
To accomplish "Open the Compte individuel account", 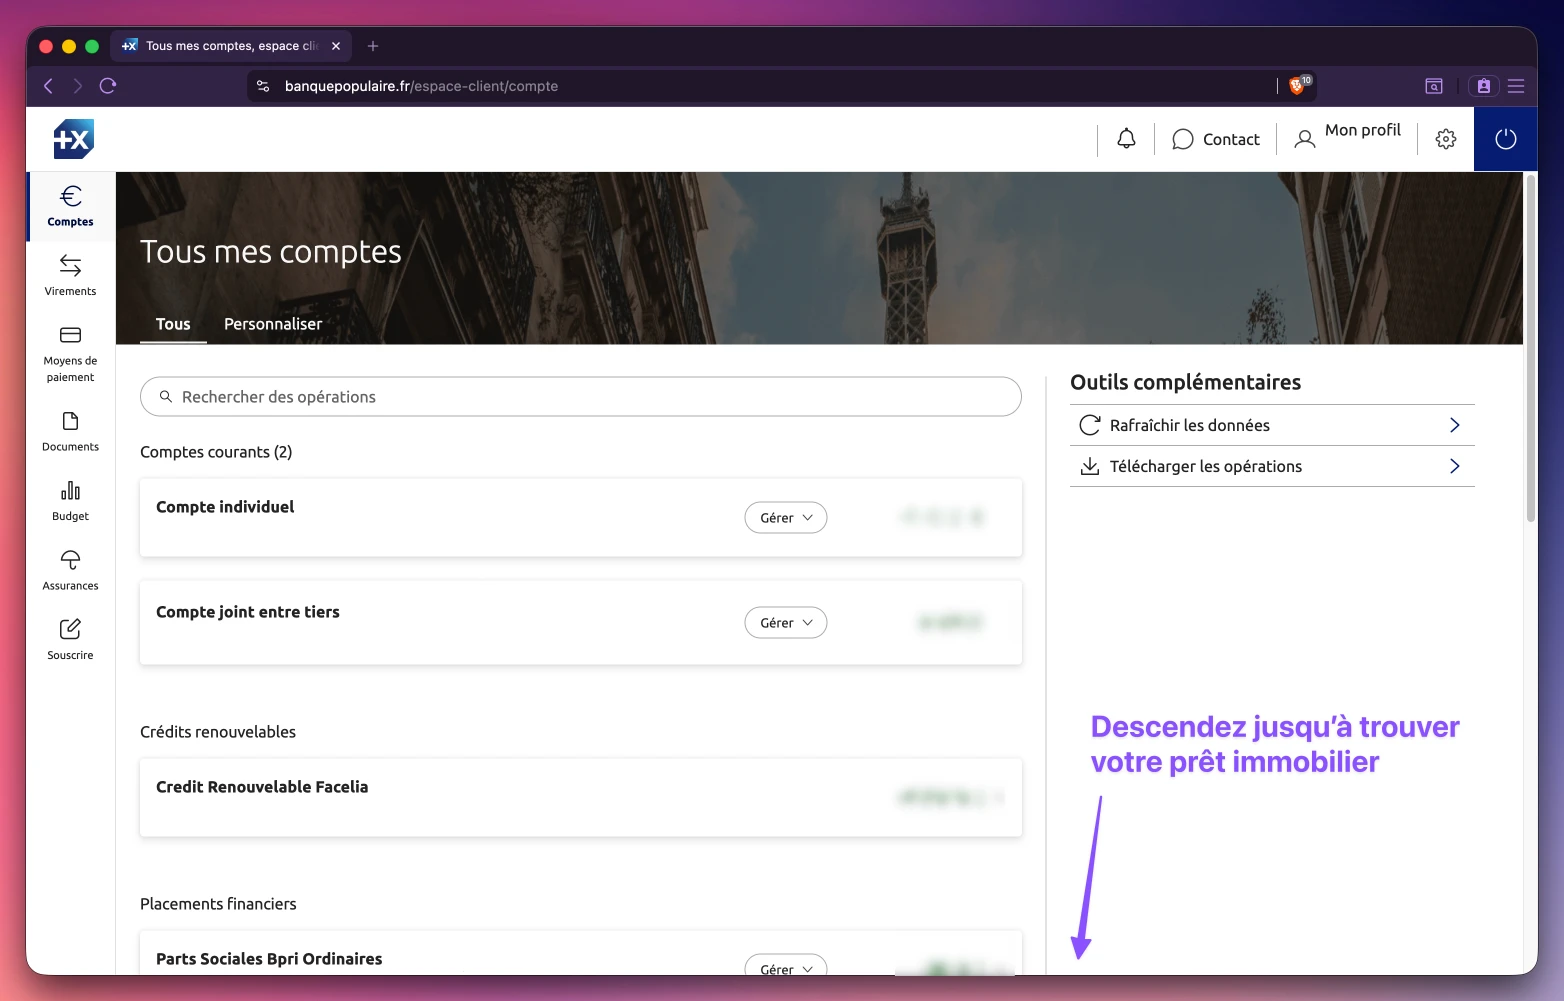I will 581,517.
